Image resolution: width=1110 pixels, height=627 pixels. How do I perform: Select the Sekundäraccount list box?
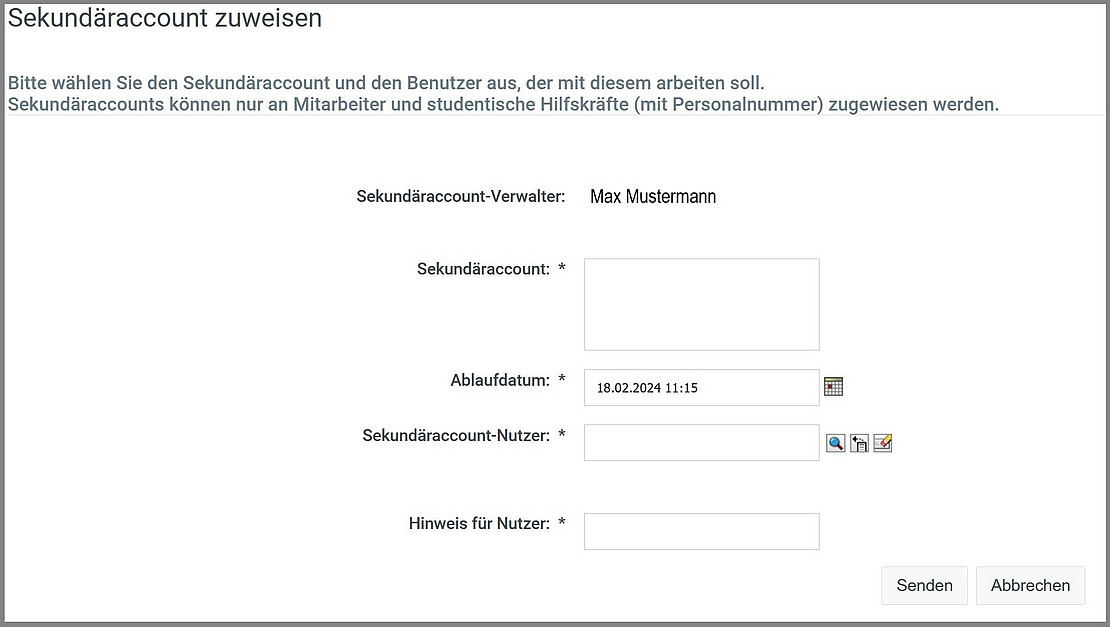[x=701, y=304]
